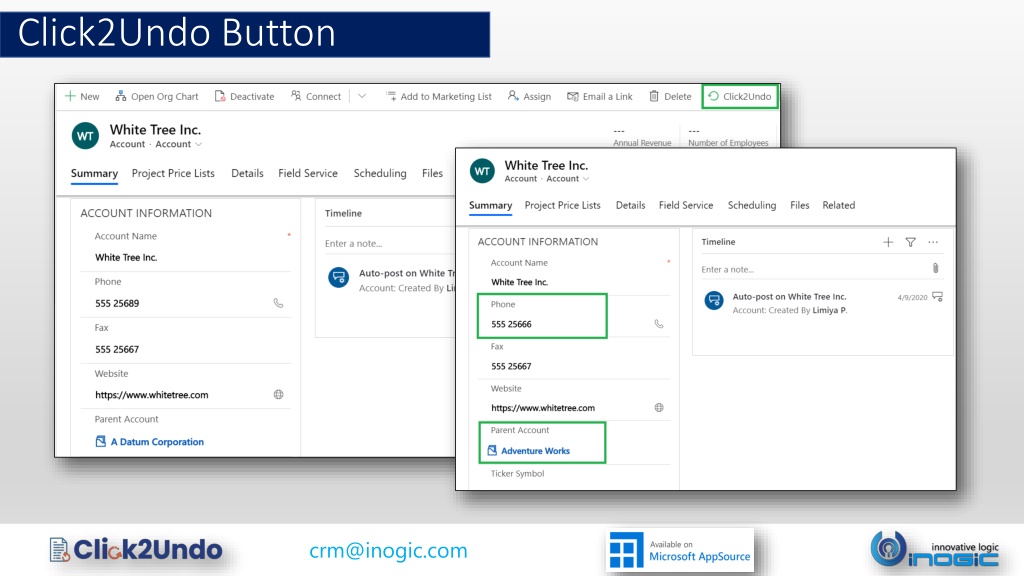The height and width of the screenshot is (576, 1024).
Task: Click the Number of Employees header field
Action: tap(728, 137)
